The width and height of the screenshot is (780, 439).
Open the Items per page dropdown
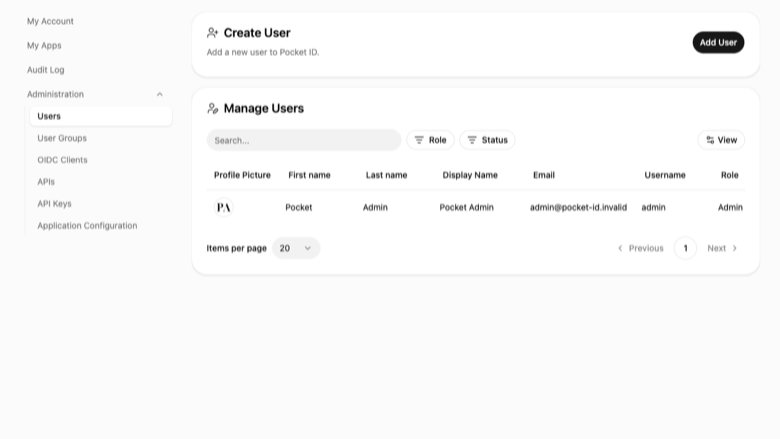click(x=296, y=248)
